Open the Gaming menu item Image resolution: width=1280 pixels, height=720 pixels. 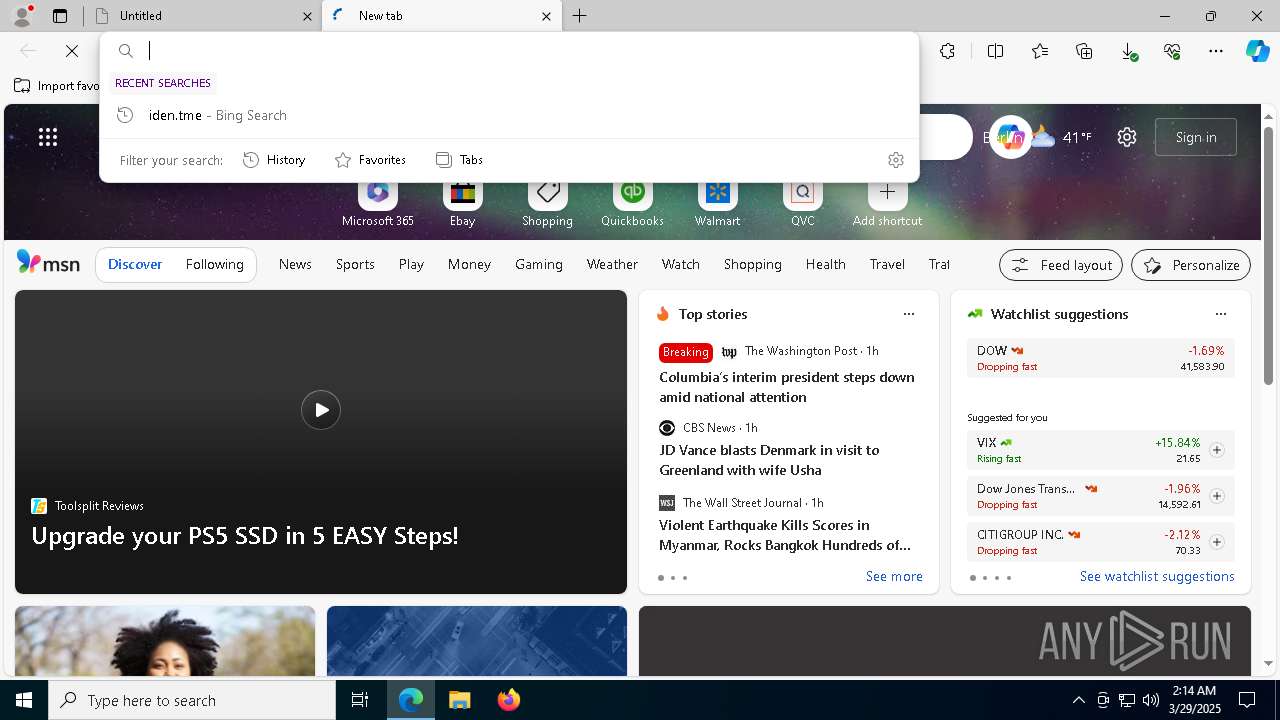point(539,264)
